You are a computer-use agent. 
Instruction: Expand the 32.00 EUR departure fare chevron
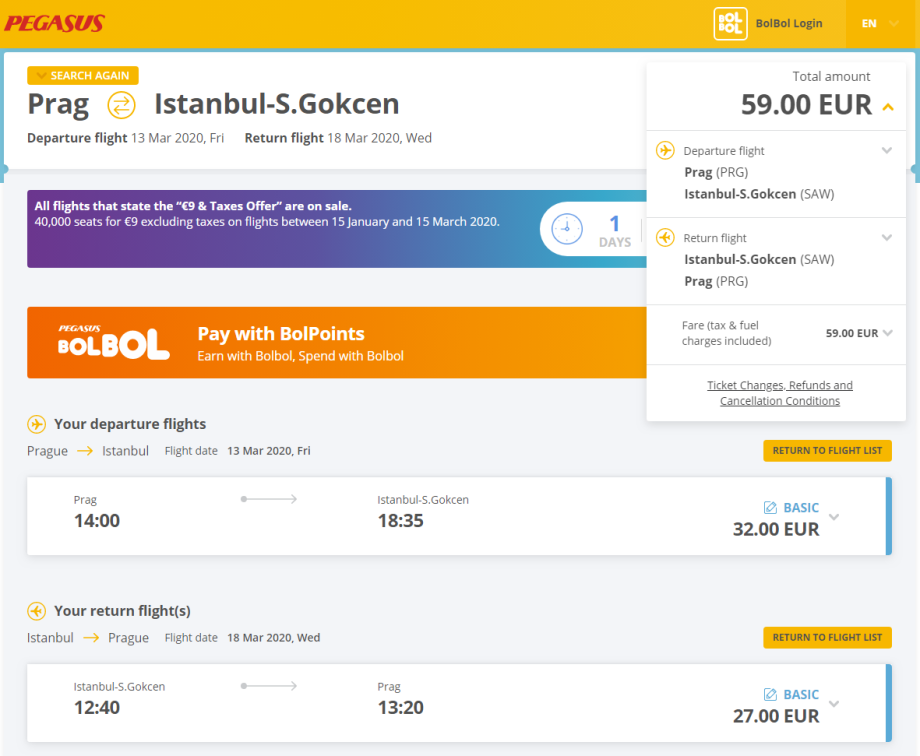pos(834,517)
